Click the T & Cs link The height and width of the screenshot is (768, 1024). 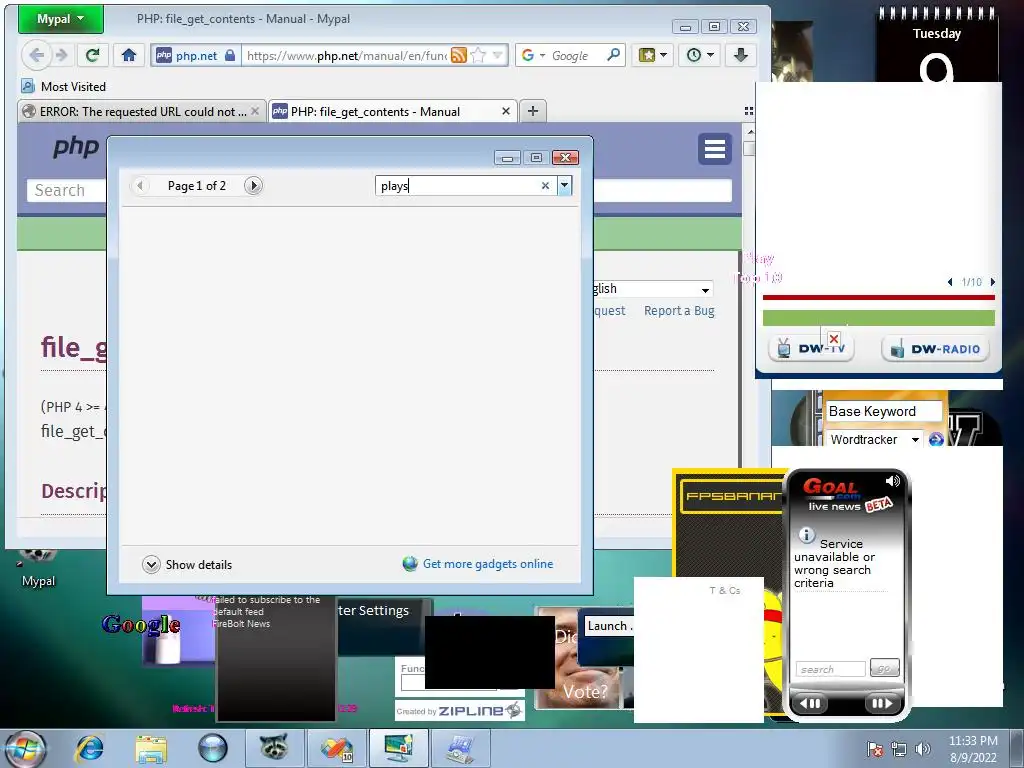[725, 590]
